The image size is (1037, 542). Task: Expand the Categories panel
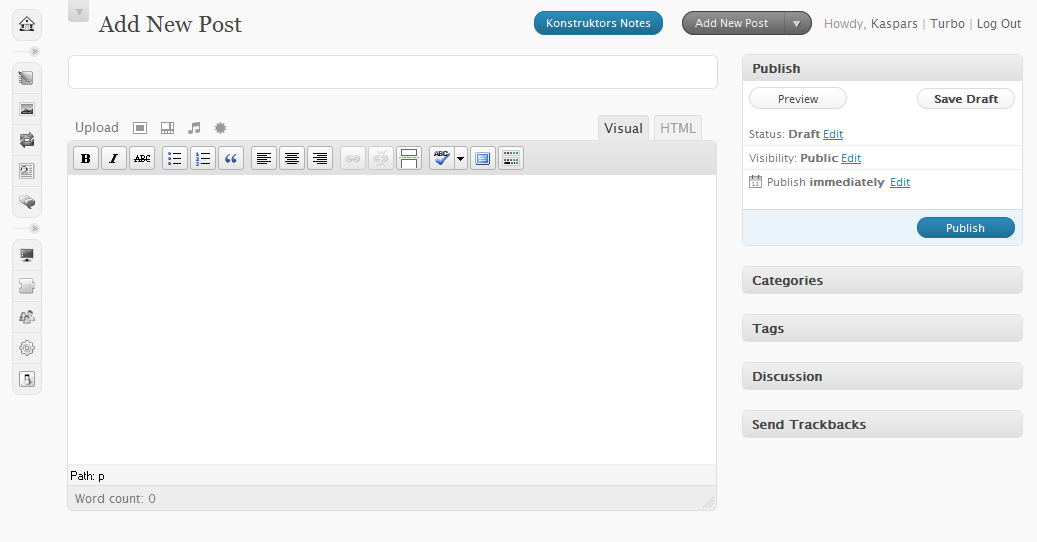(881, 280)
